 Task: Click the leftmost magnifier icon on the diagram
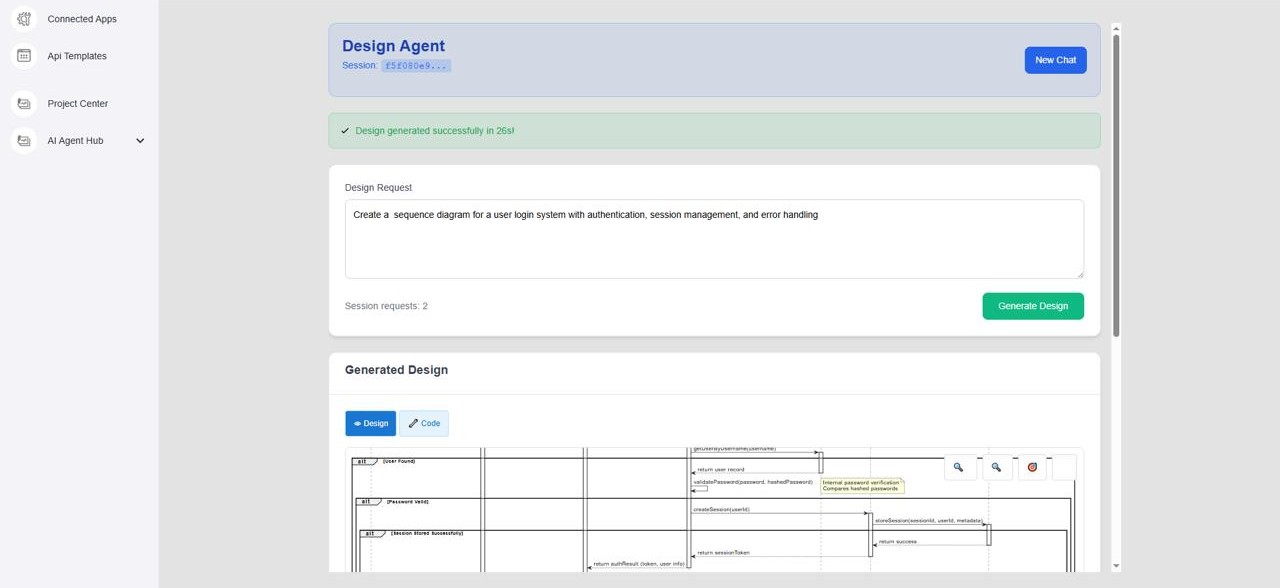click(x=958, y=467)
